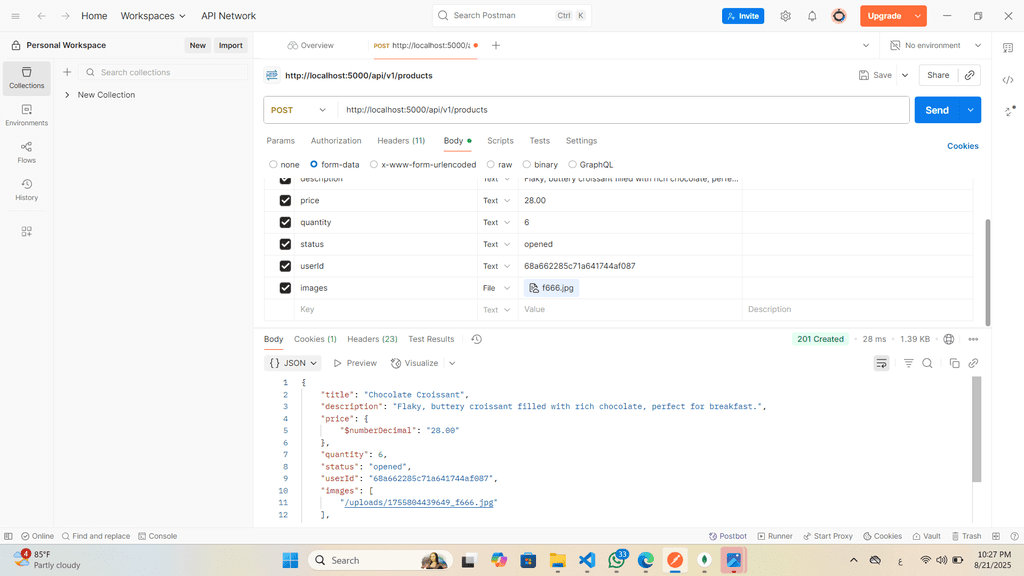Open the POST method dropdown
The width and height of the screenshot is (1024, 576).
299,110
